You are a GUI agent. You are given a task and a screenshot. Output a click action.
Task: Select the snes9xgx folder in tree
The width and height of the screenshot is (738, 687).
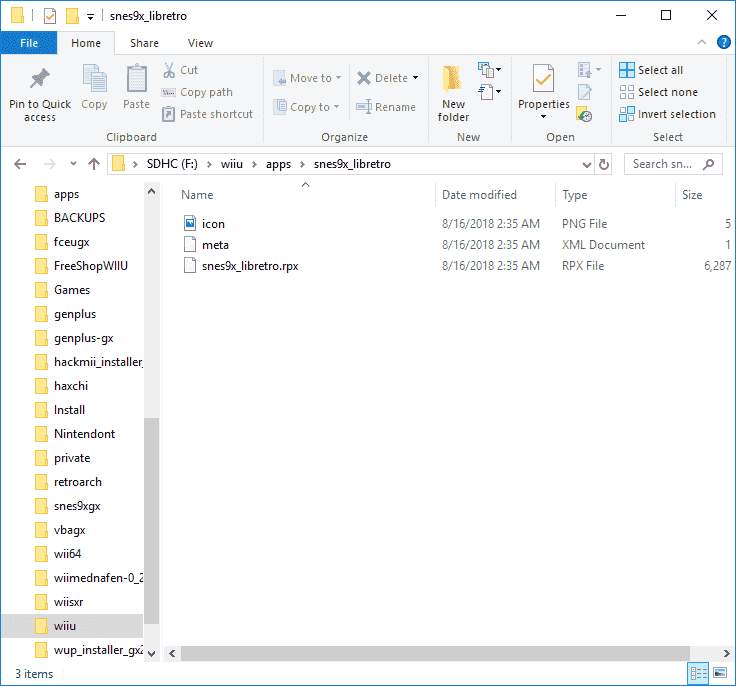77,506
